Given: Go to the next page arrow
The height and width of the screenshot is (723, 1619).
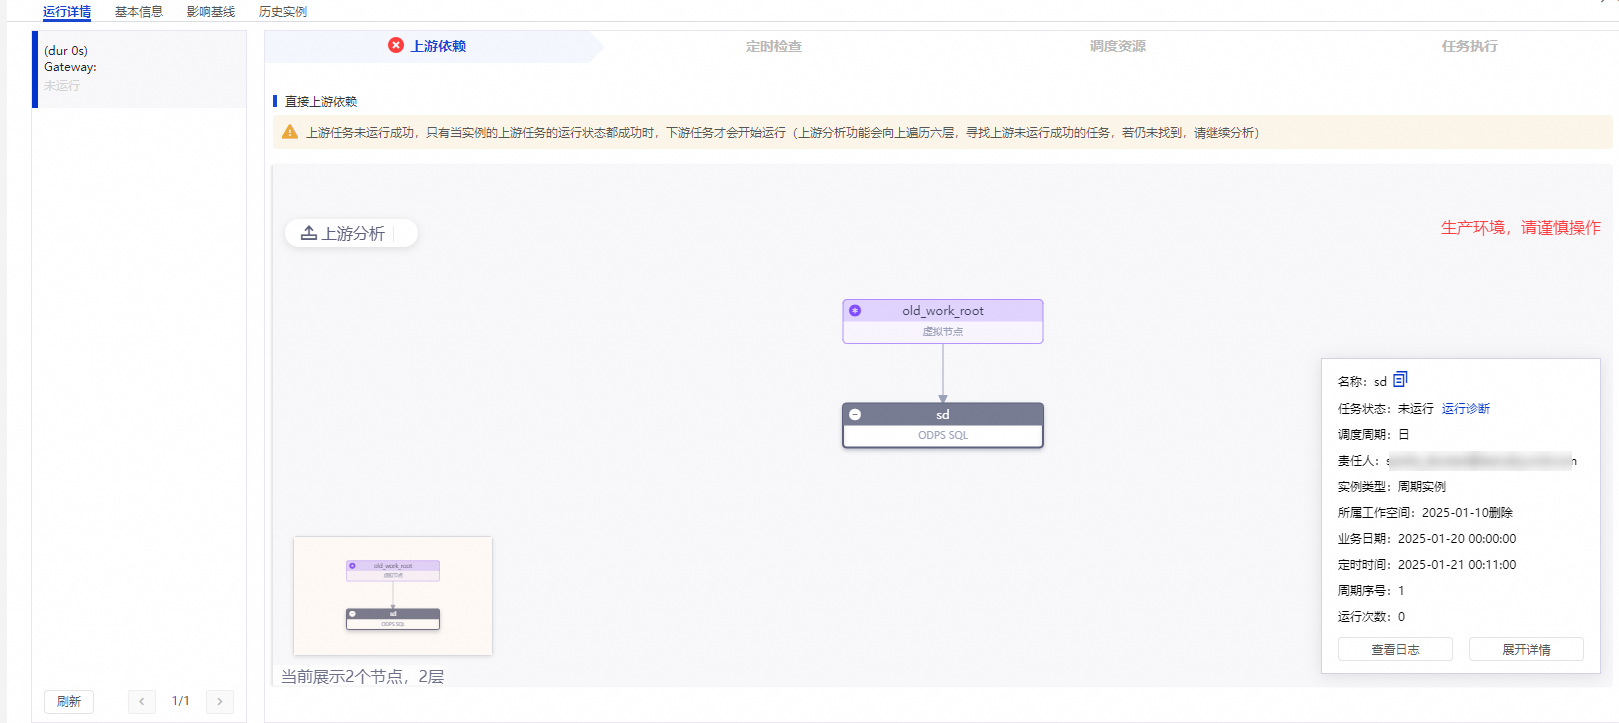Looking at the screenshot, I should click(220, 701).
